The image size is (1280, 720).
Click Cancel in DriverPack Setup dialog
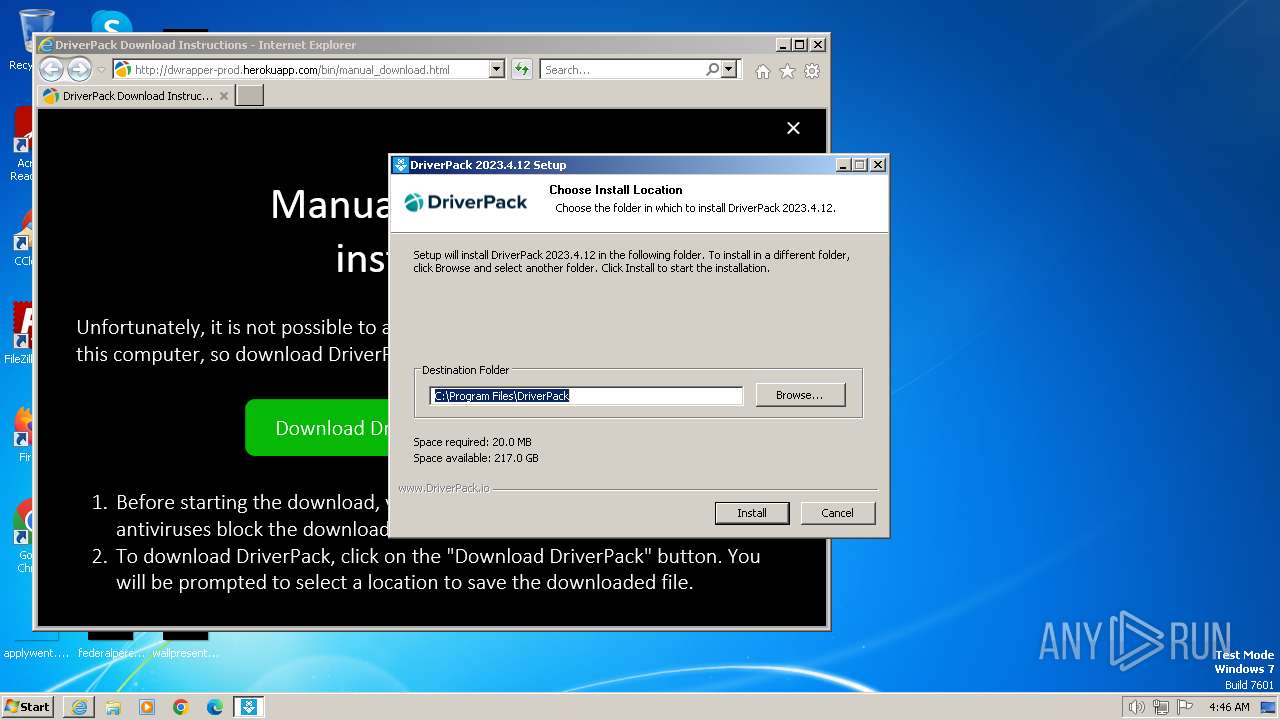point(837,513)
